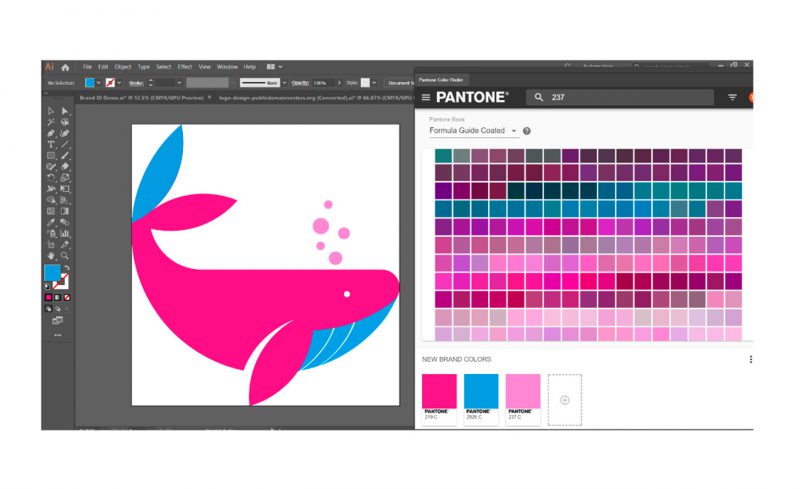Pick the Rotate tool

pos(51,178)
